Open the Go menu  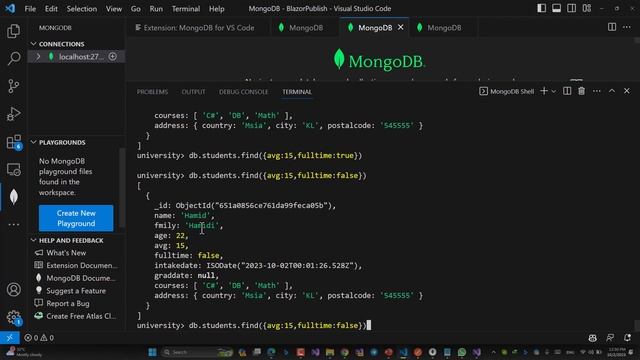[x=136, y=9]
